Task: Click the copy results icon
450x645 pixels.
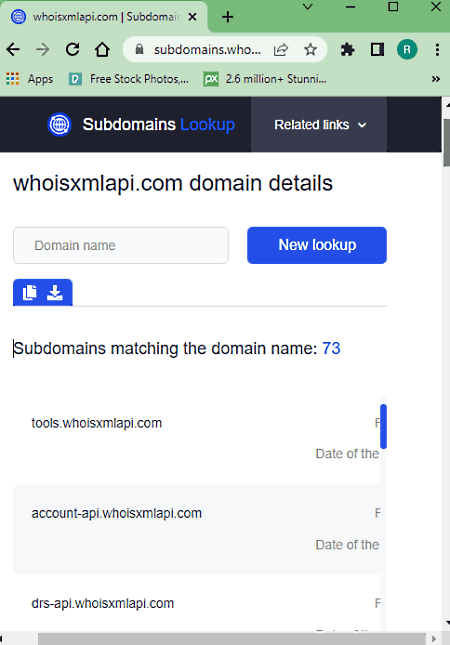Action: pos(30,292)
